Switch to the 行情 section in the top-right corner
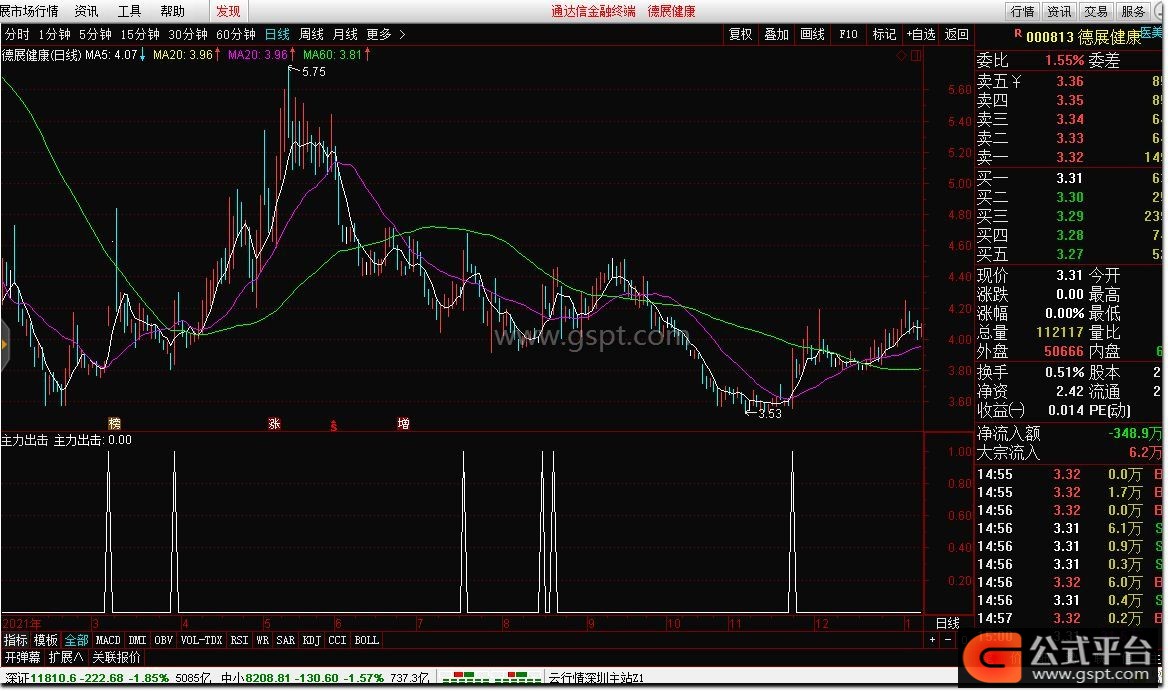 click(x=1022, y=11)
